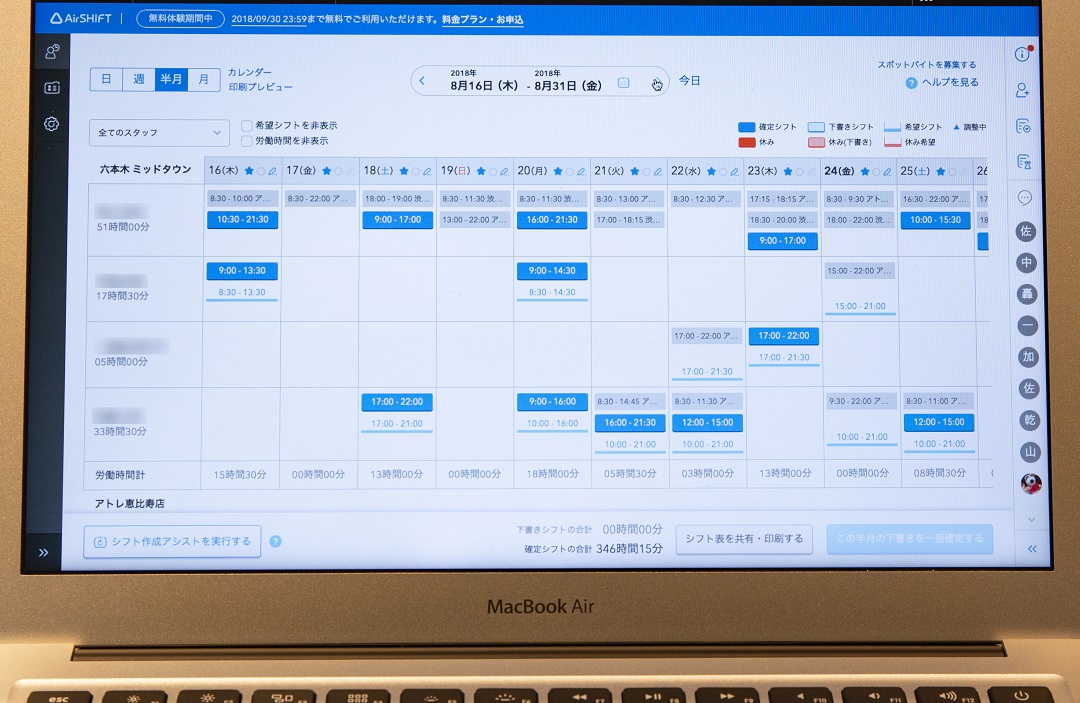Open the 10:00 - 15:30 shift on 25th
The image size is (1080, 703).
935,220
